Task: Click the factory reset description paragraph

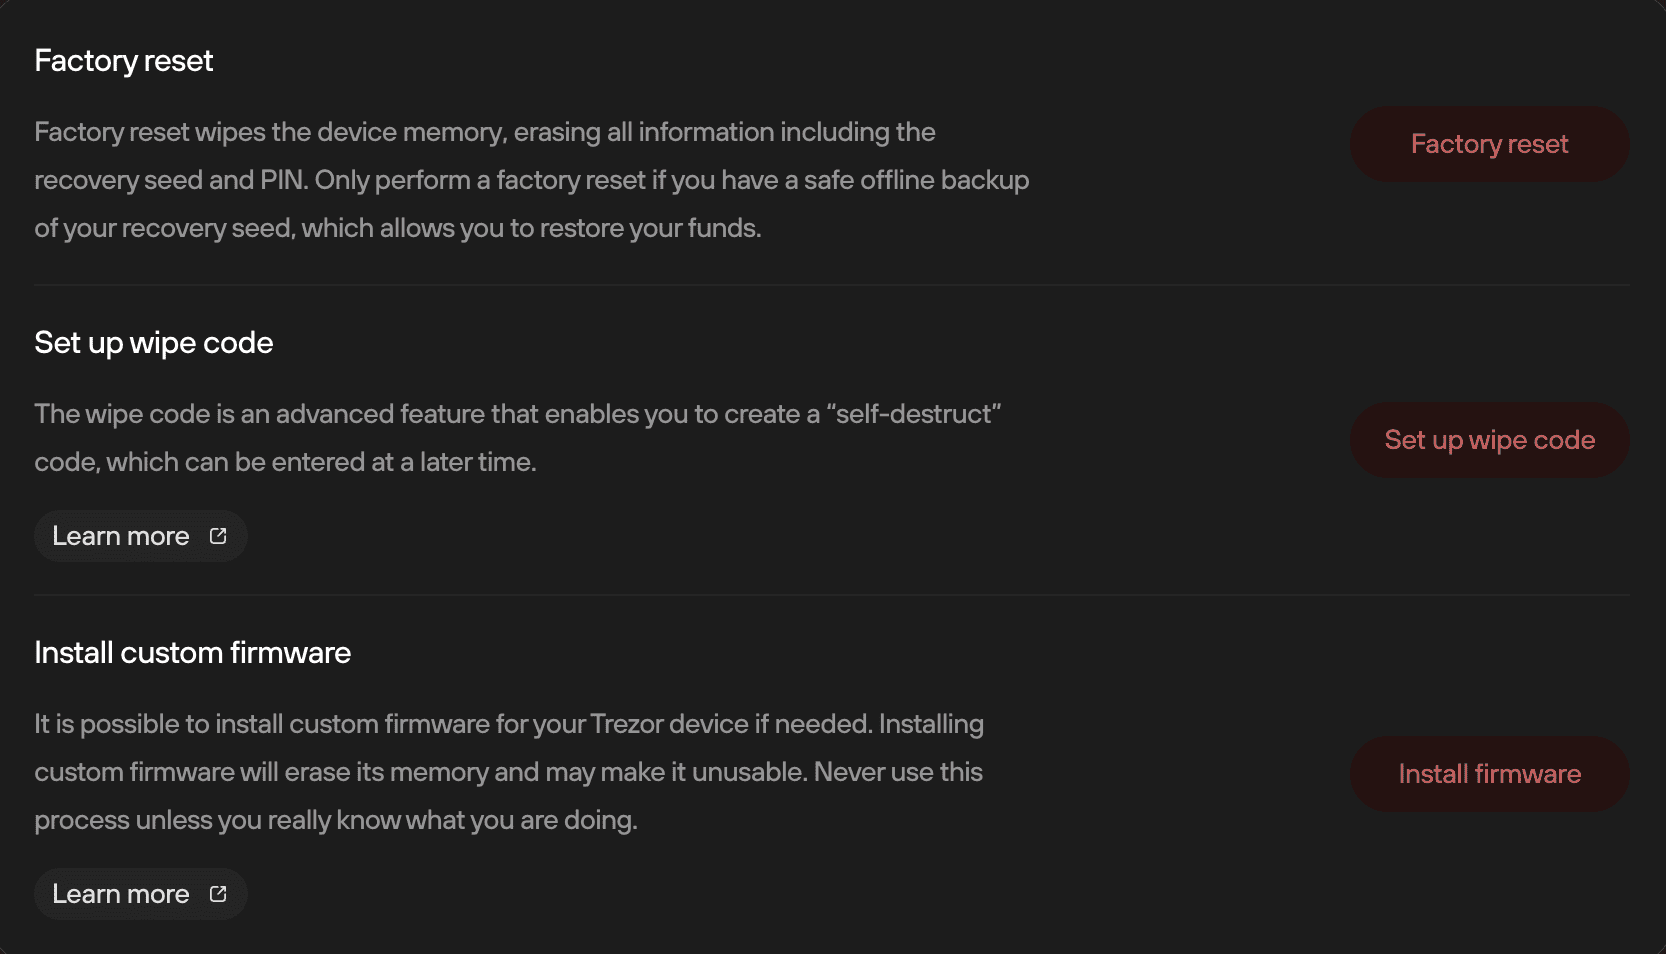Action: point(532,180)
